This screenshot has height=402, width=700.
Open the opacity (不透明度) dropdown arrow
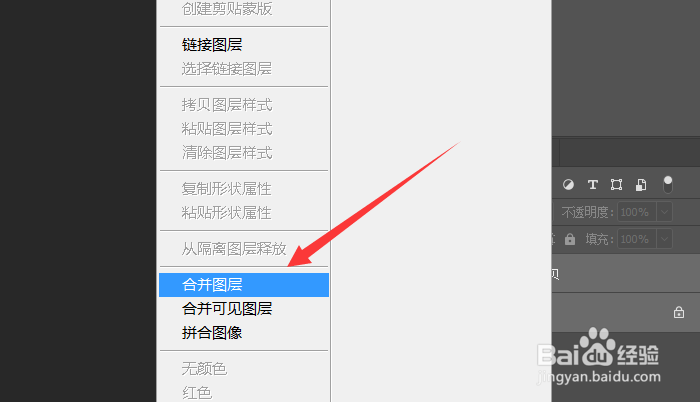(664, 212)
